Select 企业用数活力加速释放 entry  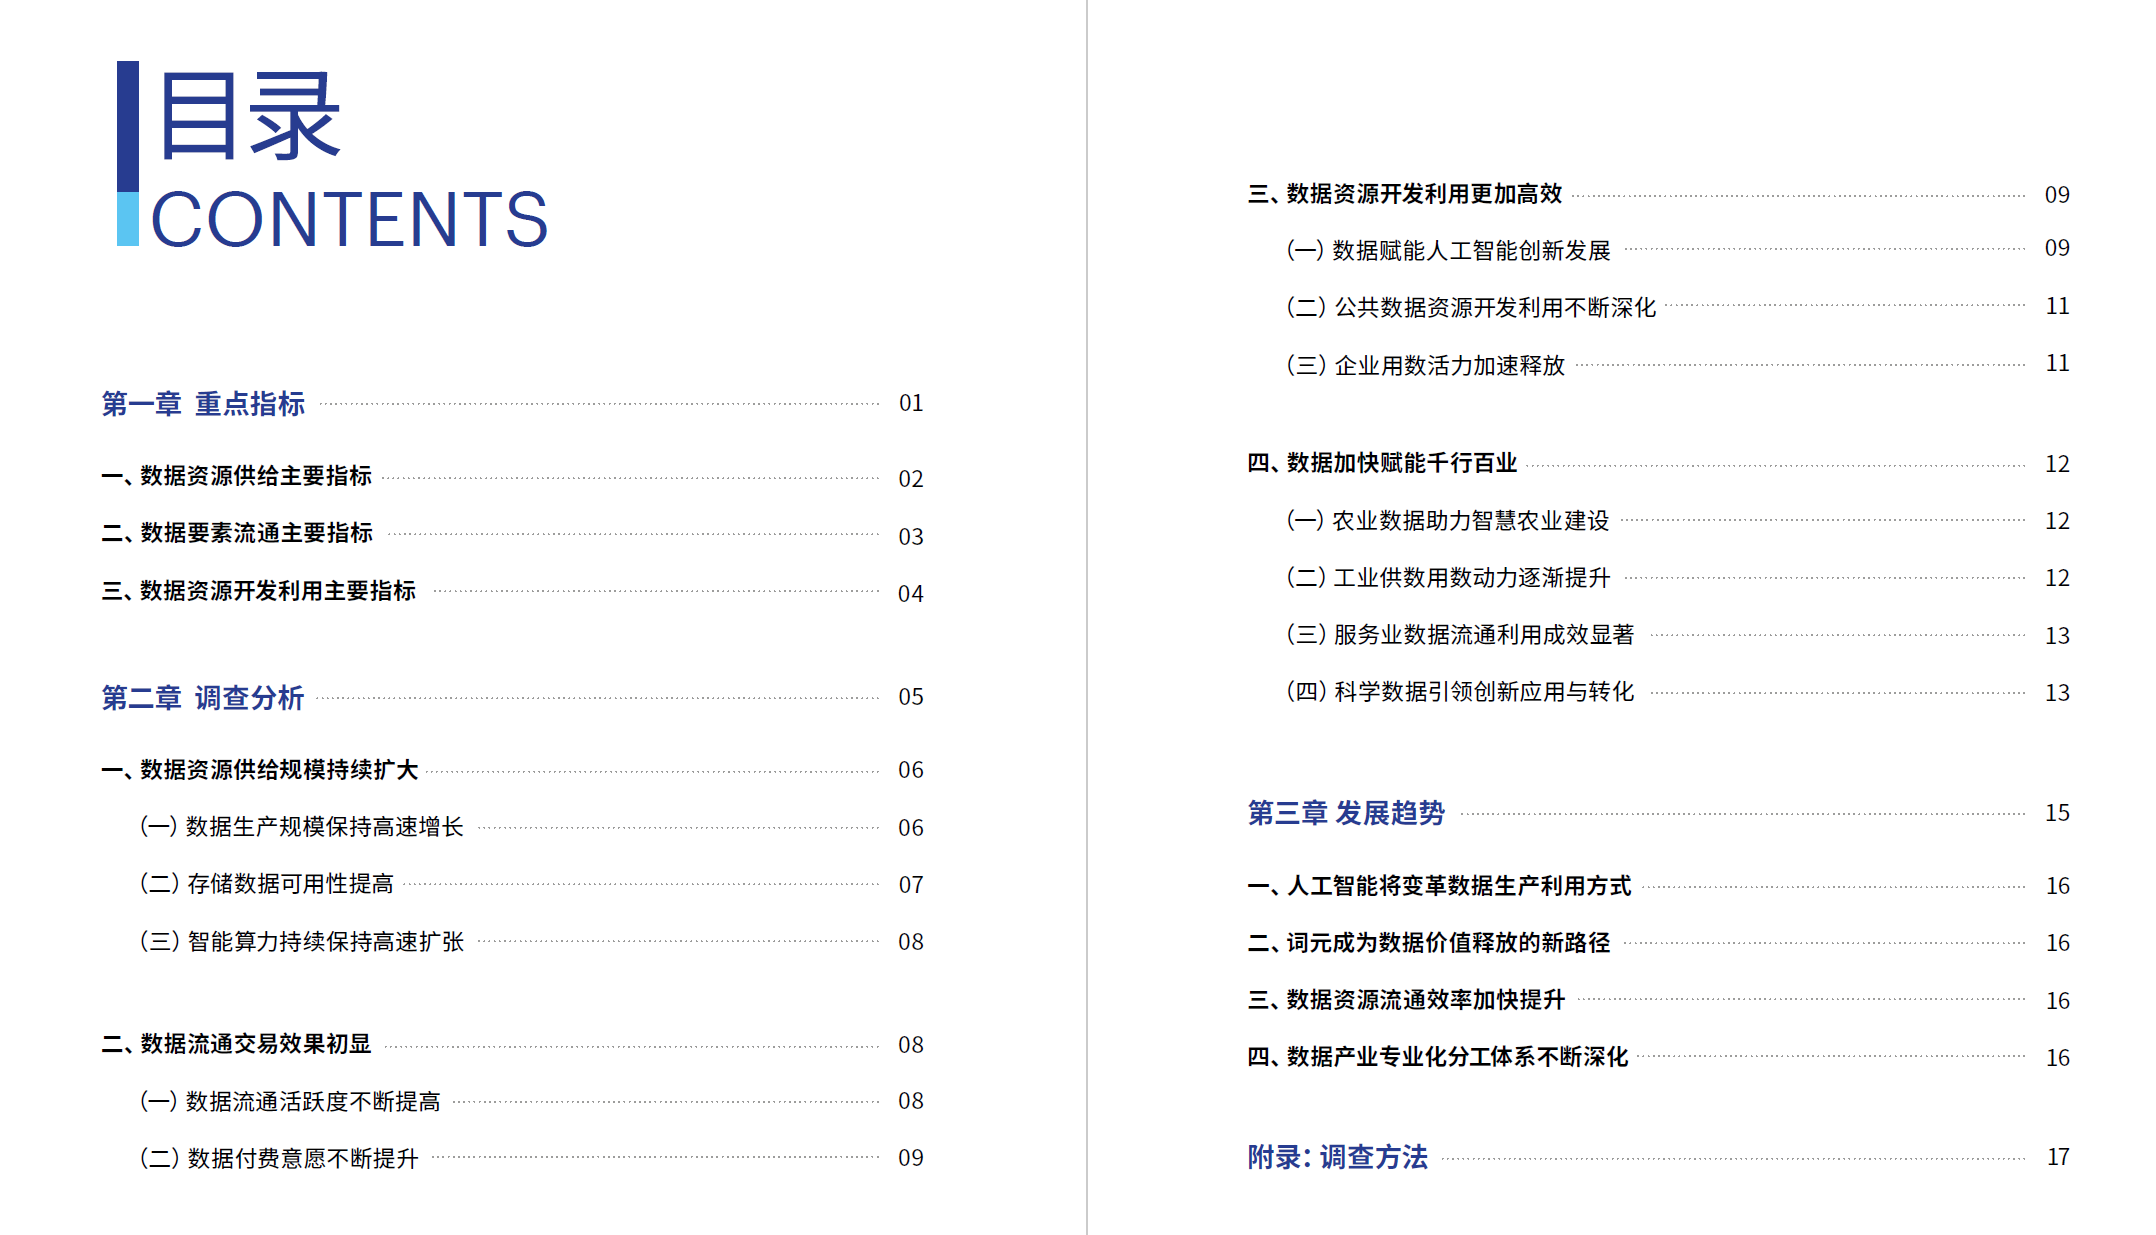click(1426, 365)
